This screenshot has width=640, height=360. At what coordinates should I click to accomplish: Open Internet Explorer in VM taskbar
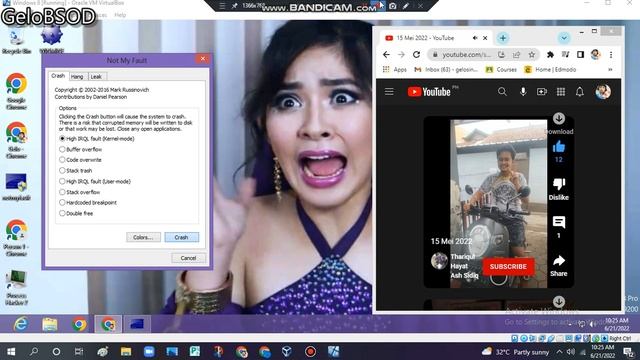21,324
